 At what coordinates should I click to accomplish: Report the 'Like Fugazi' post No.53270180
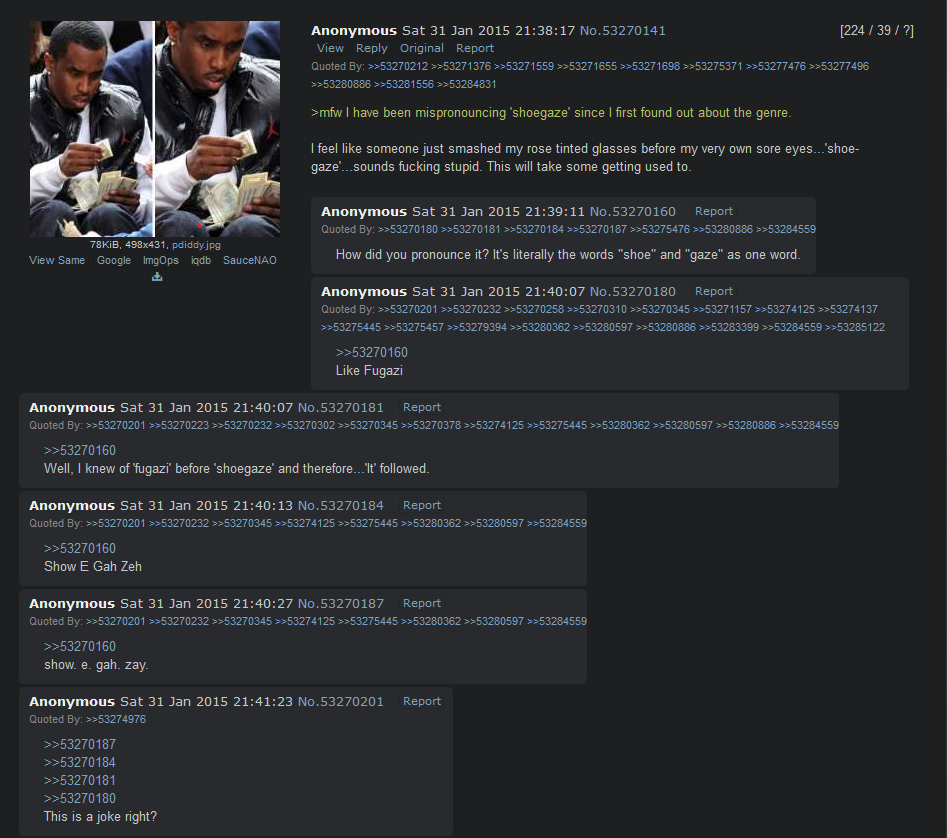[x=714, y=291]
